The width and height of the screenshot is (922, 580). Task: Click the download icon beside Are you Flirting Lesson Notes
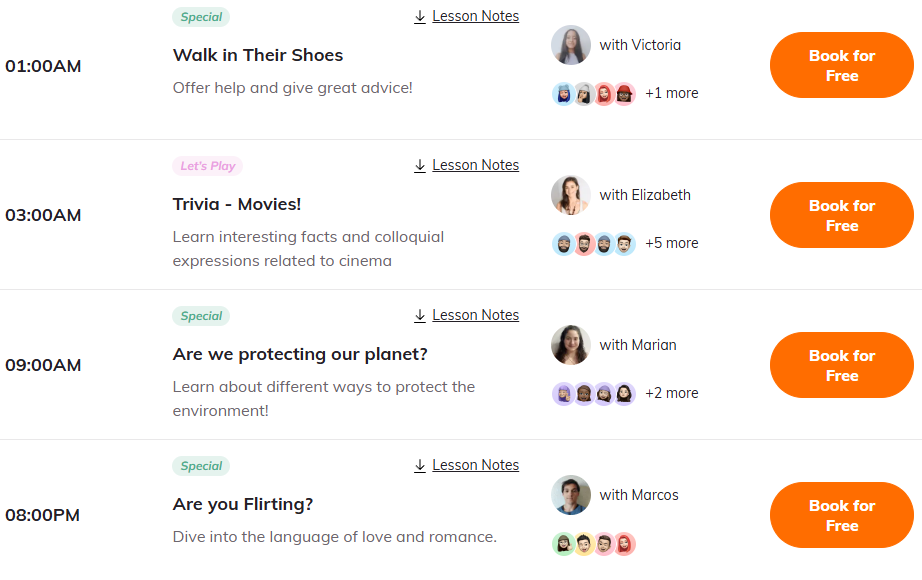(418, 465)
